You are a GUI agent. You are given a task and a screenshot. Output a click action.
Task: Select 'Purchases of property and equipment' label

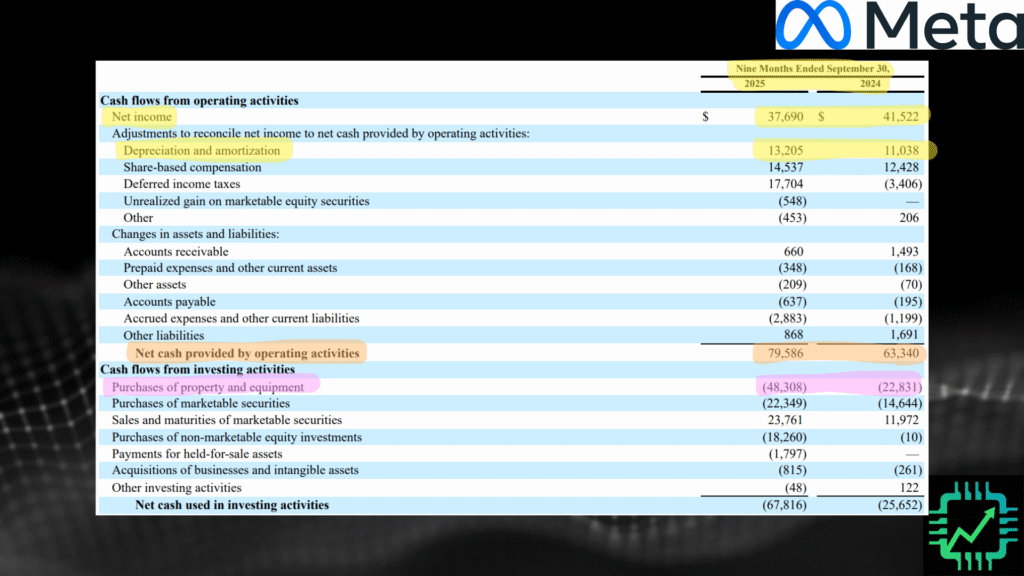click(x=208, y=387)
